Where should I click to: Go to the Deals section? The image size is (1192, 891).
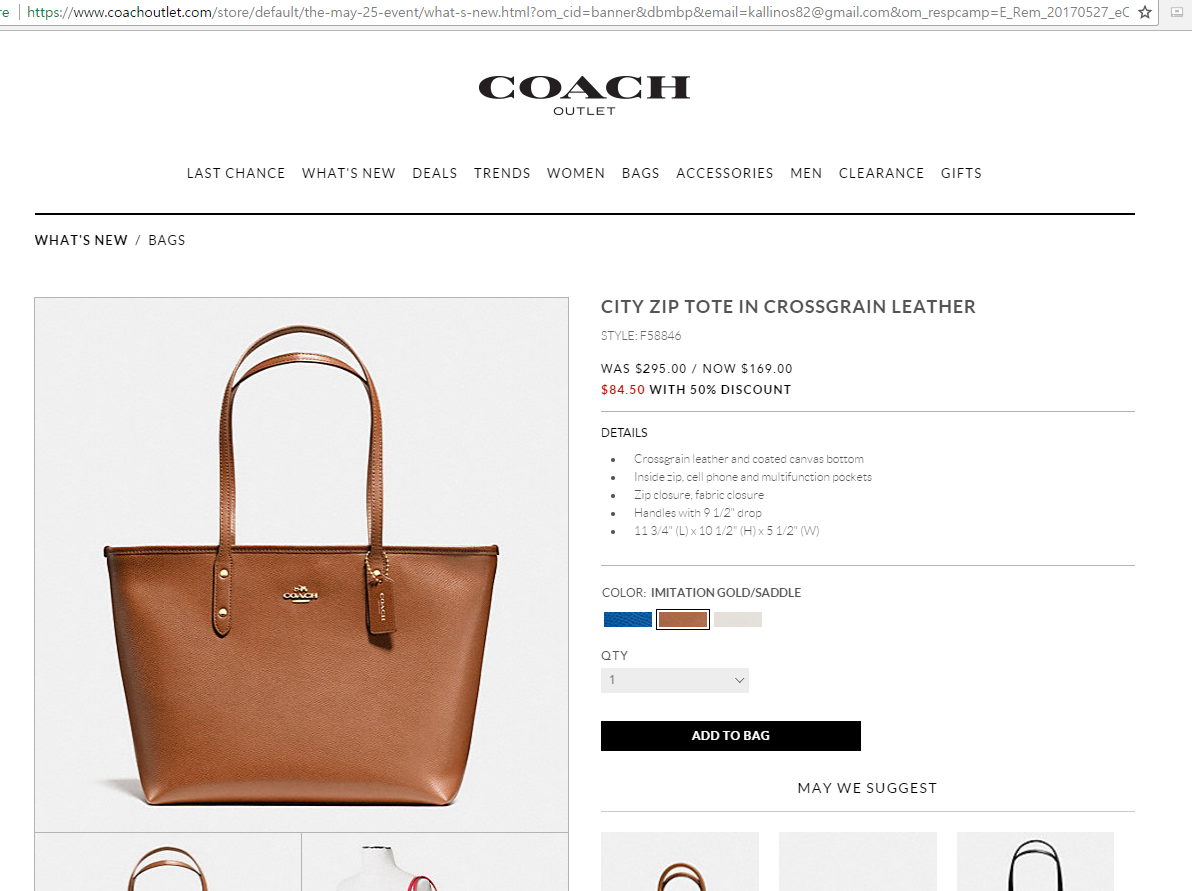(x=434, y=173)
